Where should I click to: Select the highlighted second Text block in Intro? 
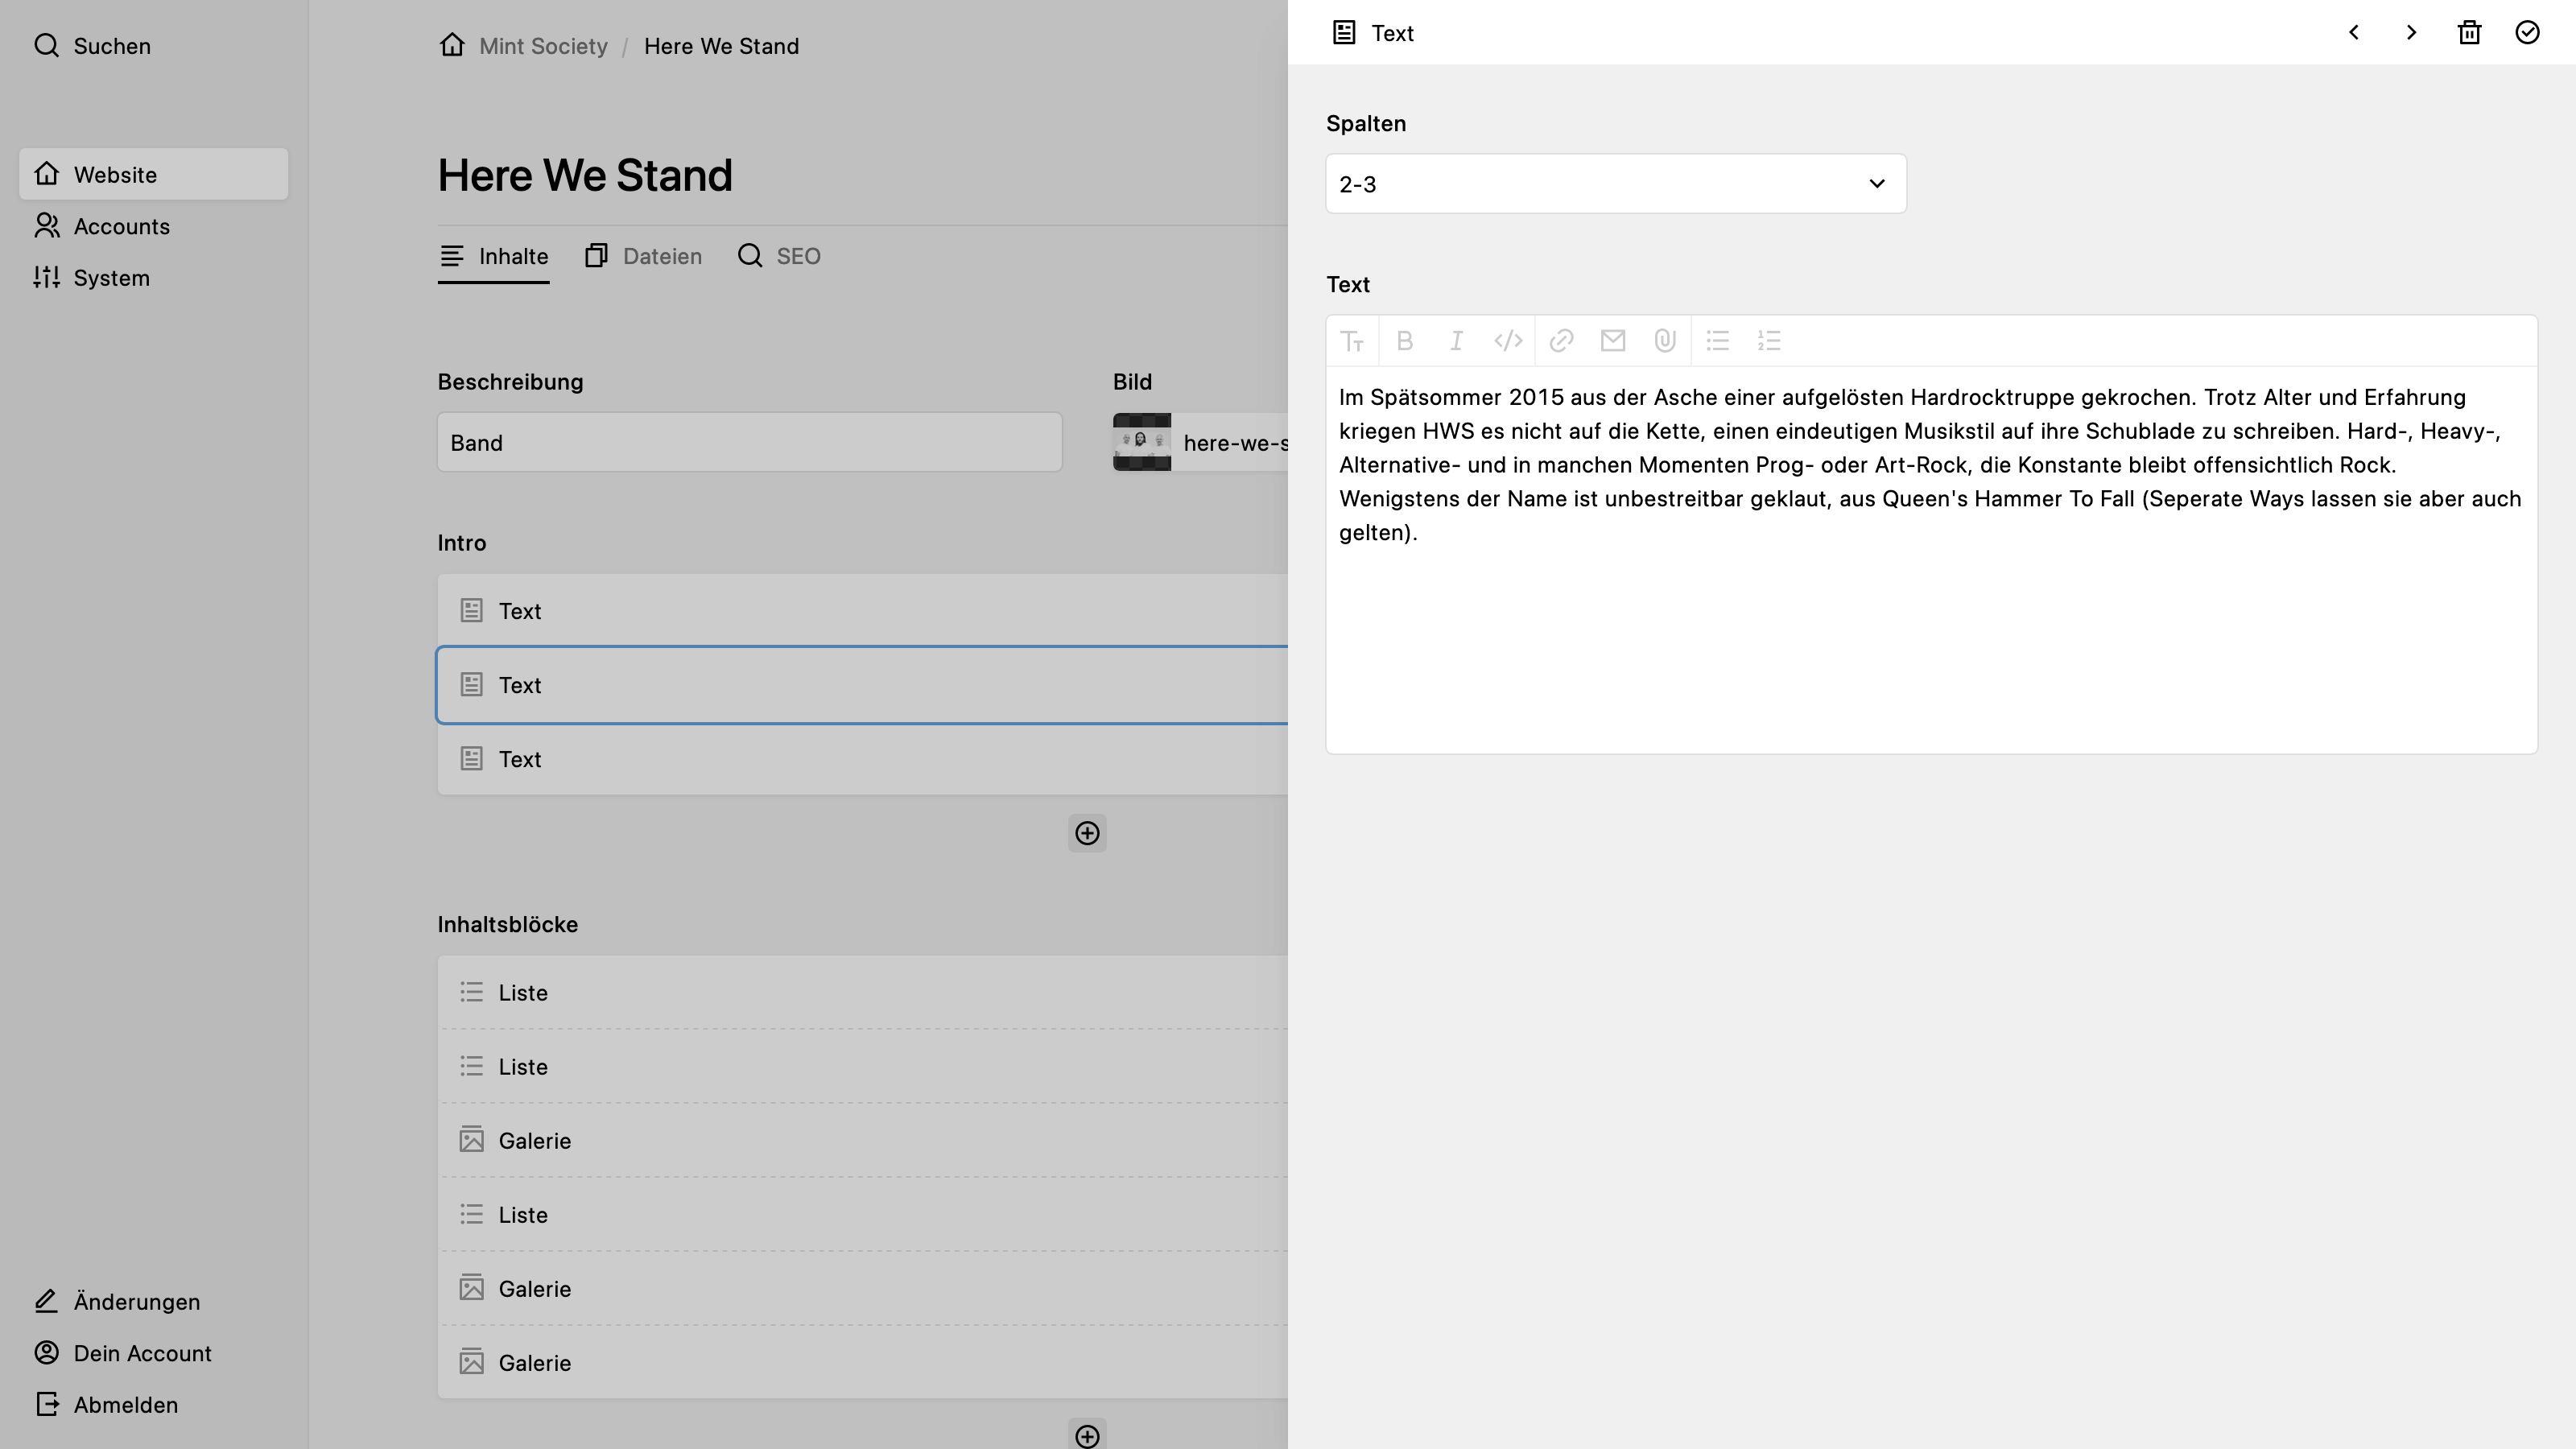tap(862, 685)
